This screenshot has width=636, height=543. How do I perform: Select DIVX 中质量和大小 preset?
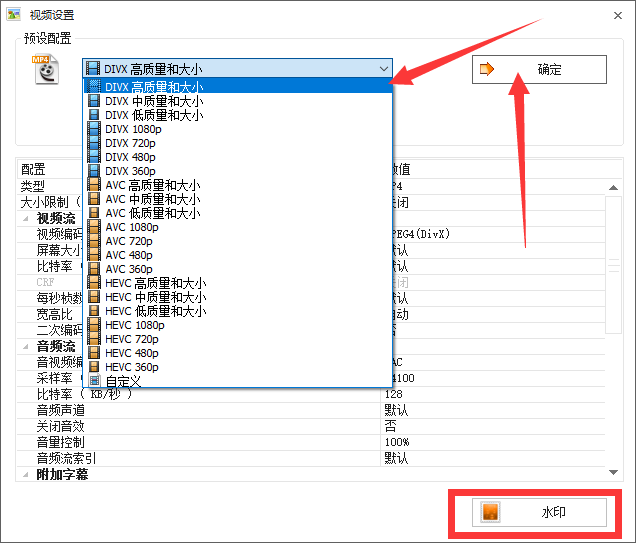point(238,101)
